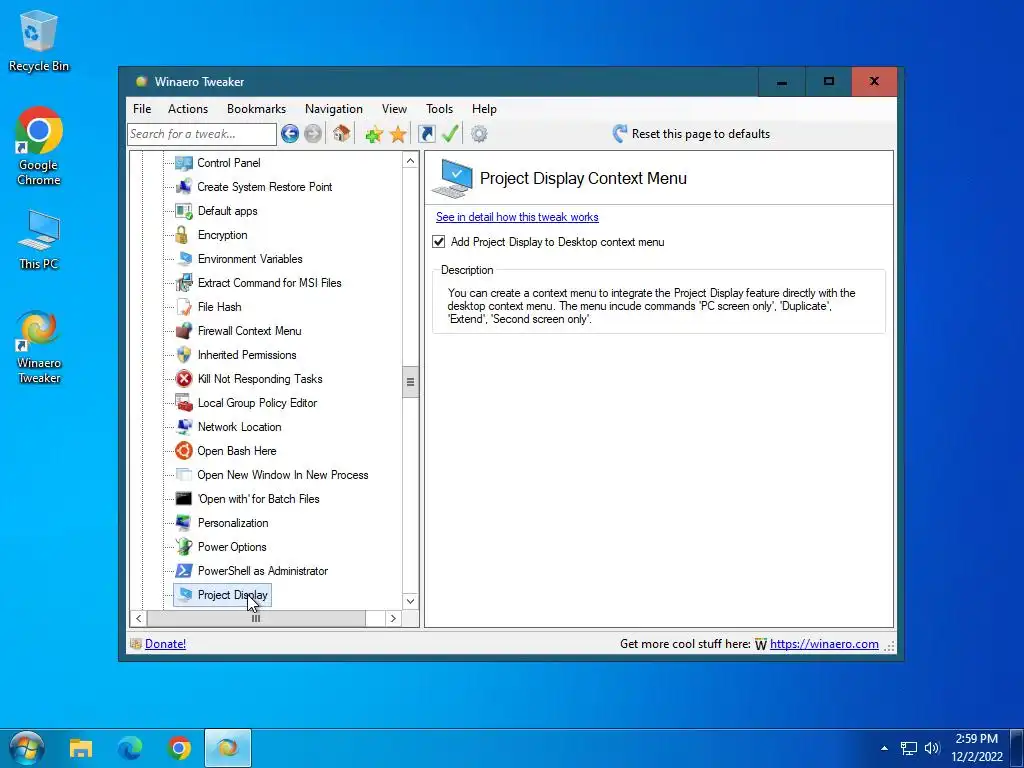Click the taskbar clock showing 2:59 PM
The image size is (1024, 768).
click(977, 748)
